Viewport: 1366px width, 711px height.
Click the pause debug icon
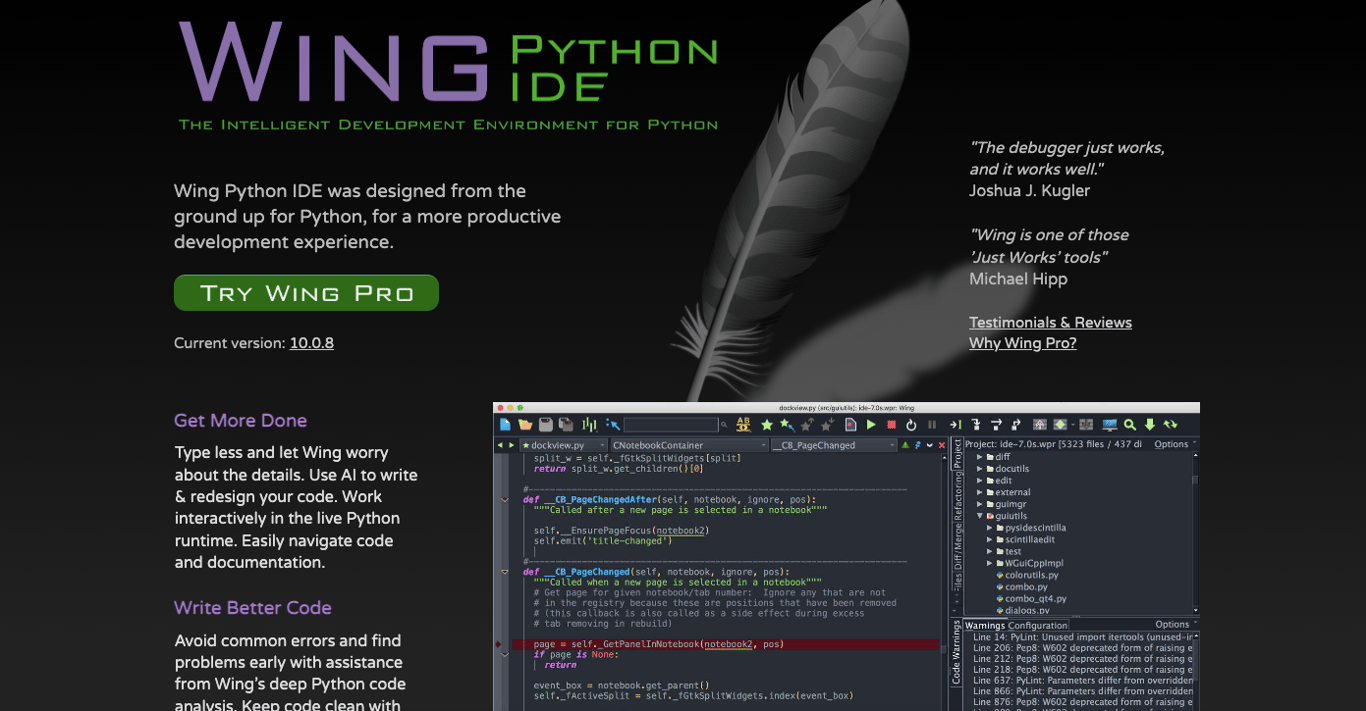(932, 424)
